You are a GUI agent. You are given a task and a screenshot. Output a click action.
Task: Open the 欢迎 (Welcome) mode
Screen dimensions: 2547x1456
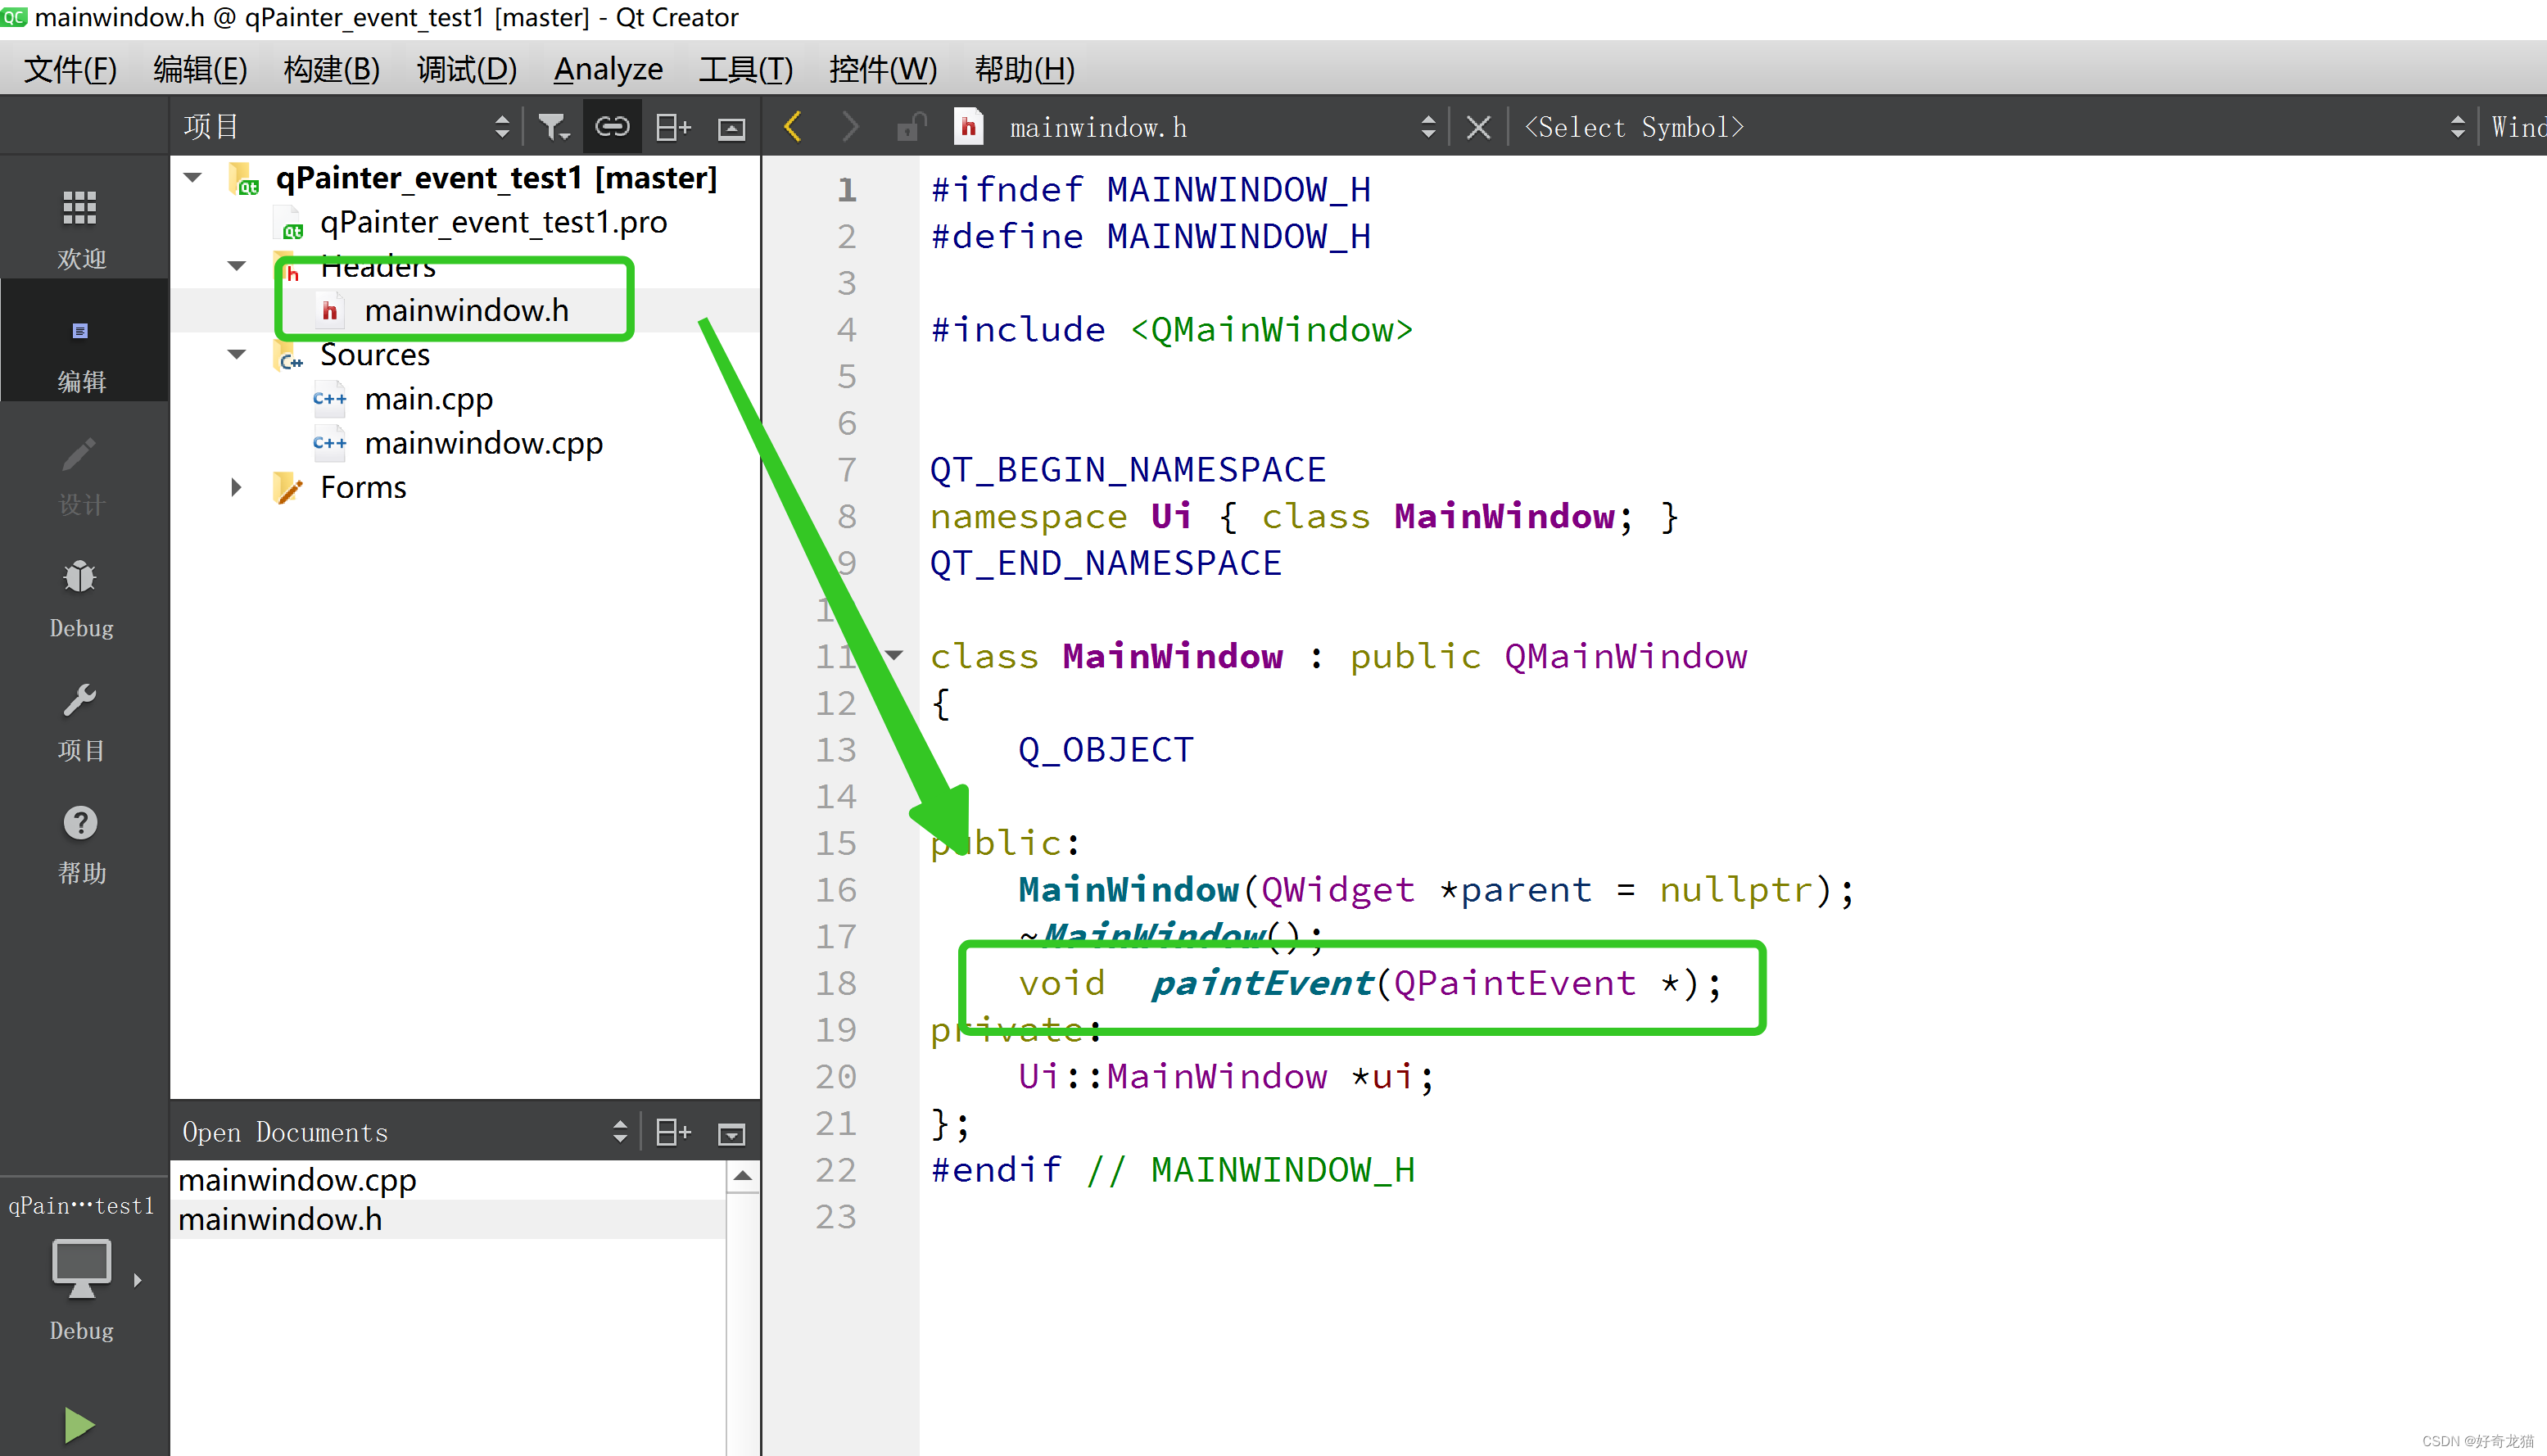pos(81,229)
